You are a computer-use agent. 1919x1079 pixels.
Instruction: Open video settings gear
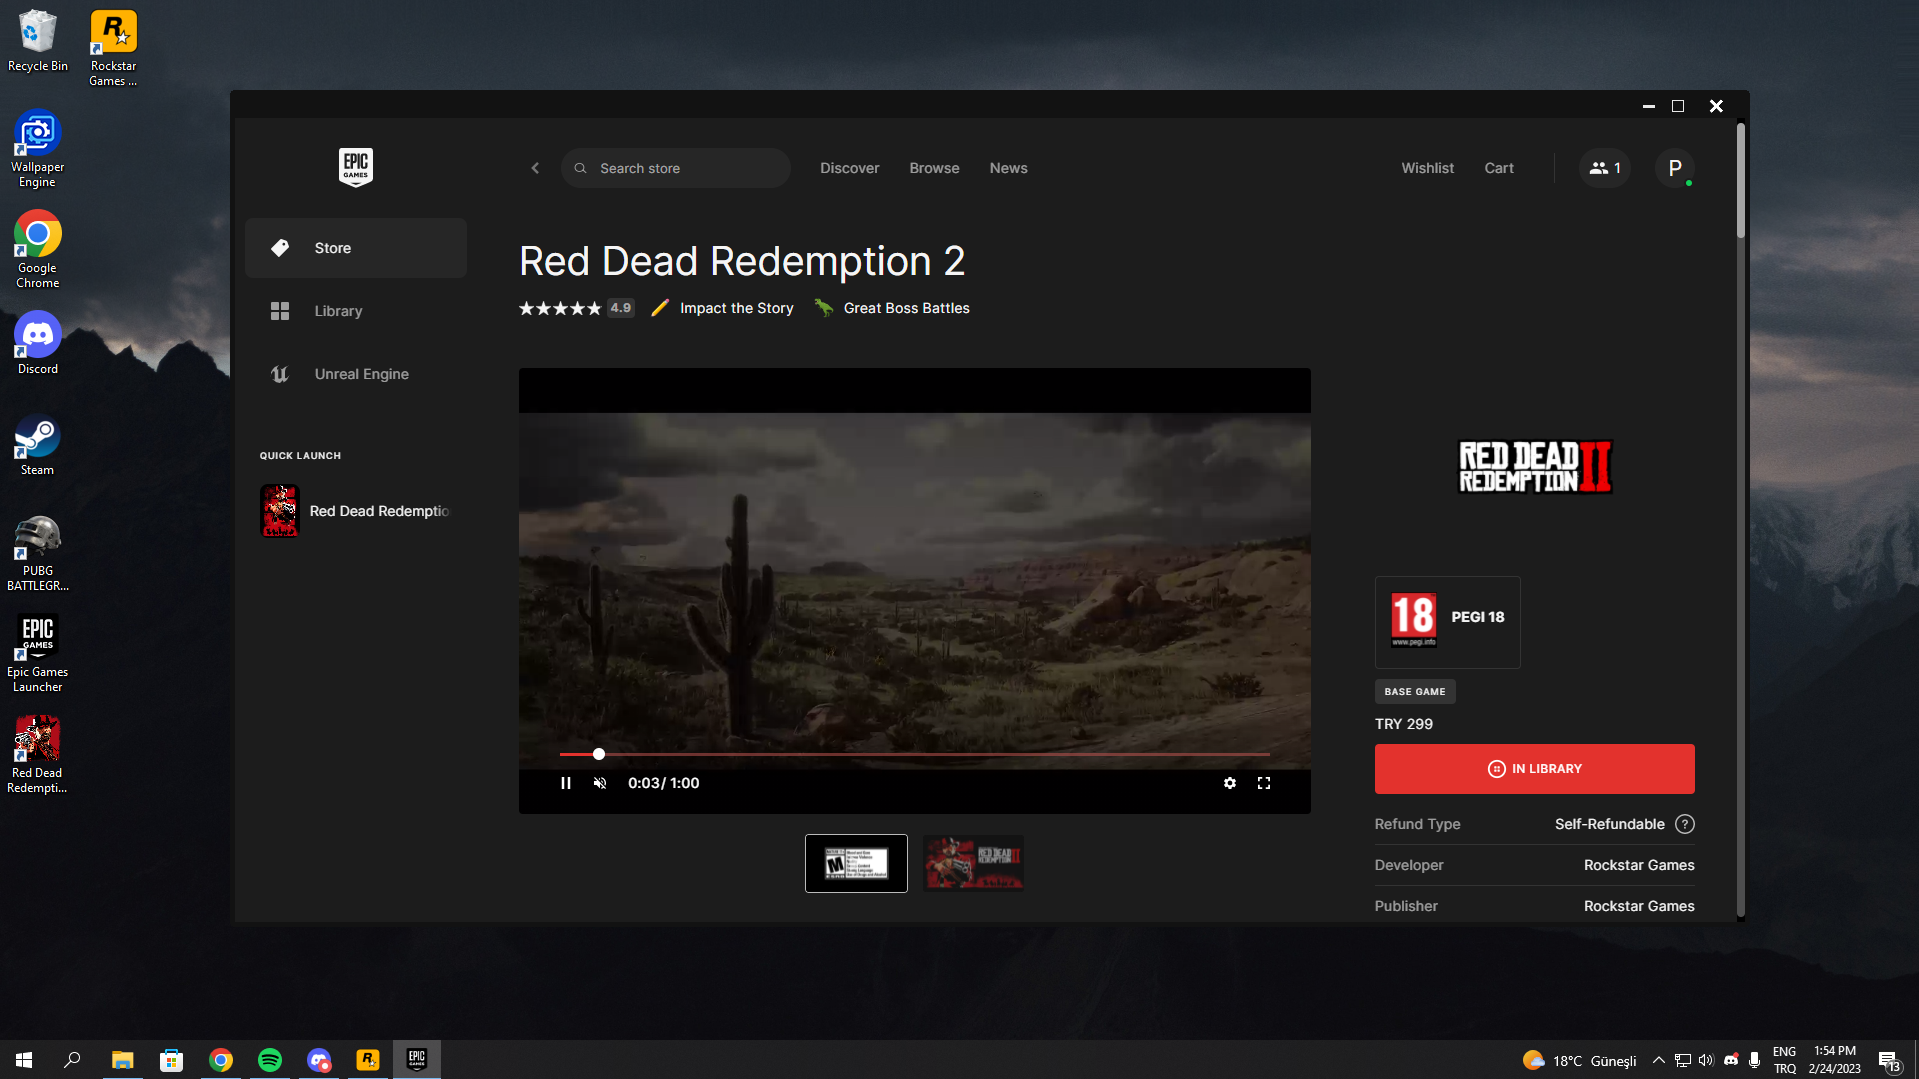coord(1230,783)
